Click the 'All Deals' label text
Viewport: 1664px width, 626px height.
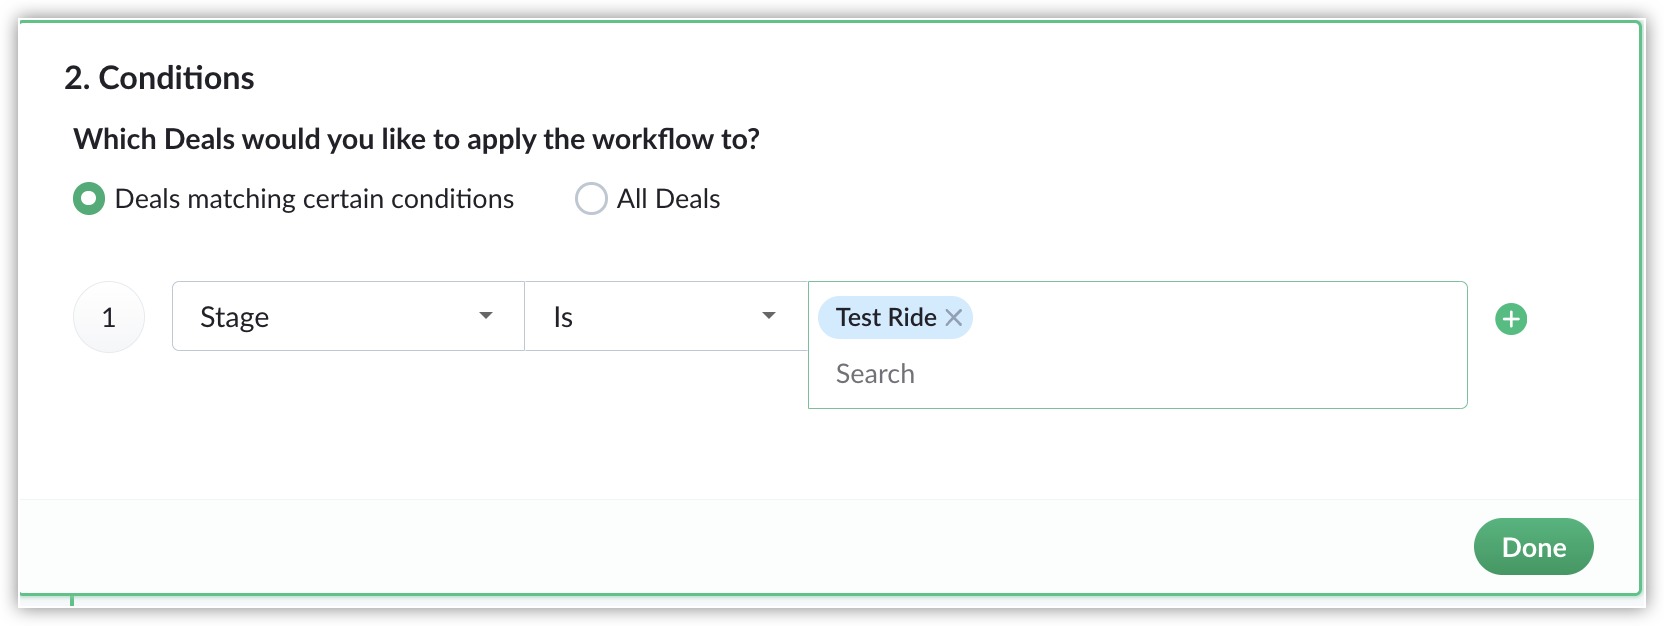coord(668,199)
